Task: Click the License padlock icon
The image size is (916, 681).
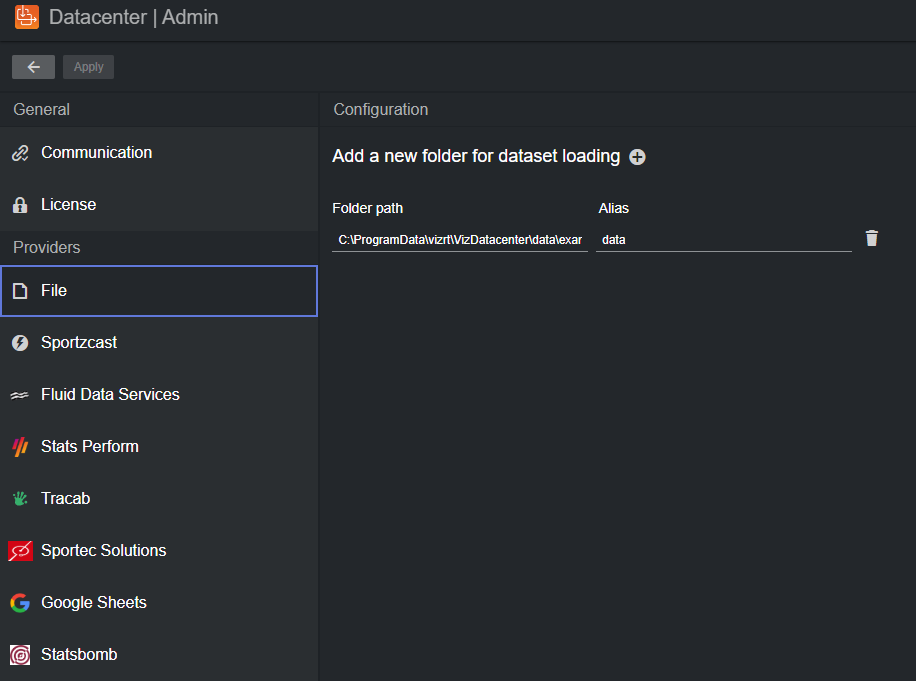Action: pos(20,205)
